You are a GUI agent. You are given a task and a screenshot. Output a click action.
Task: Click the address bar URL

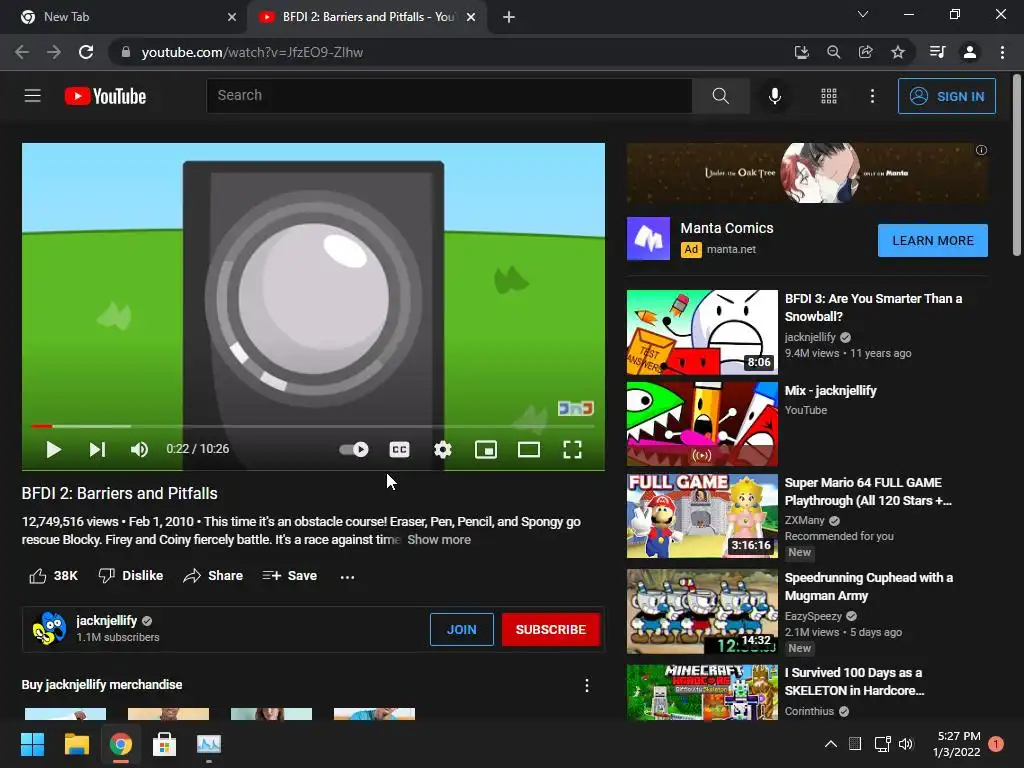tap(252, 52)
